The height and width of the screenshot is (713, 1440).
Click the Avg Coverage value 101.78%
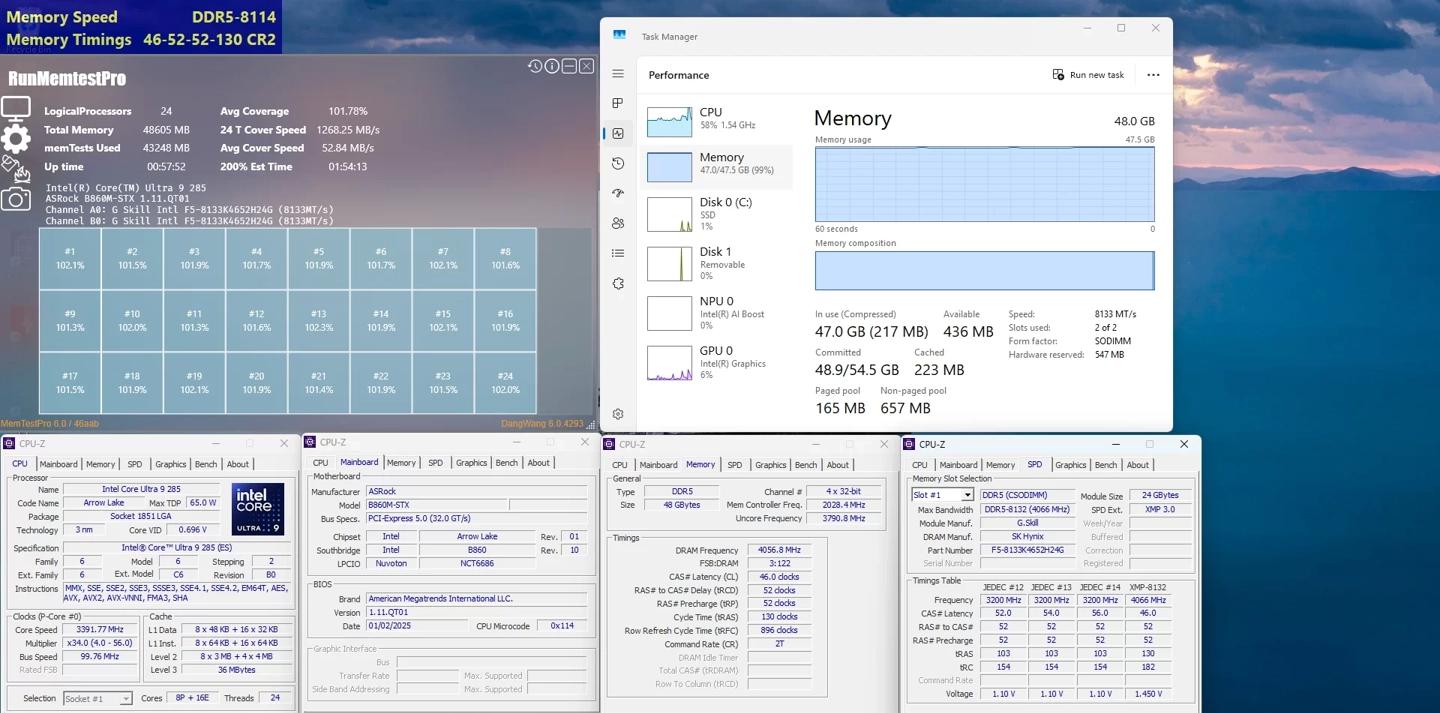pyautogui.click(x=348, y=111)
